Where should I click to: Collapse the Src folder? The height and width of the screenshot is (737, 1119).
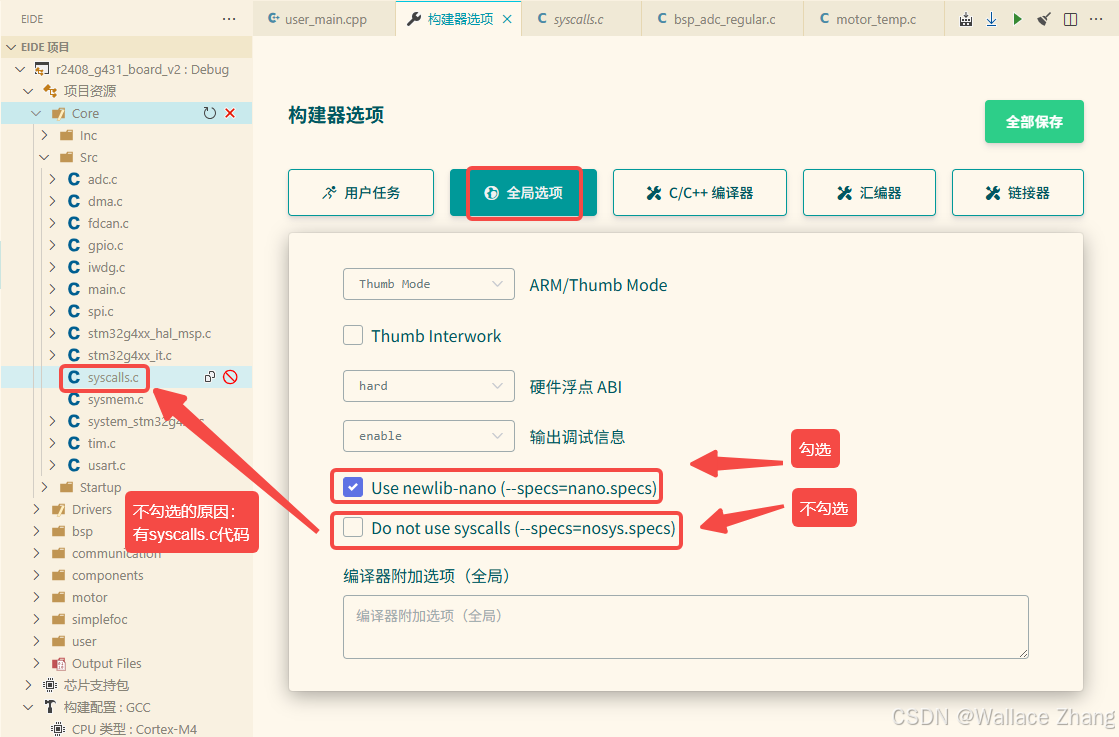pos(44,157)
